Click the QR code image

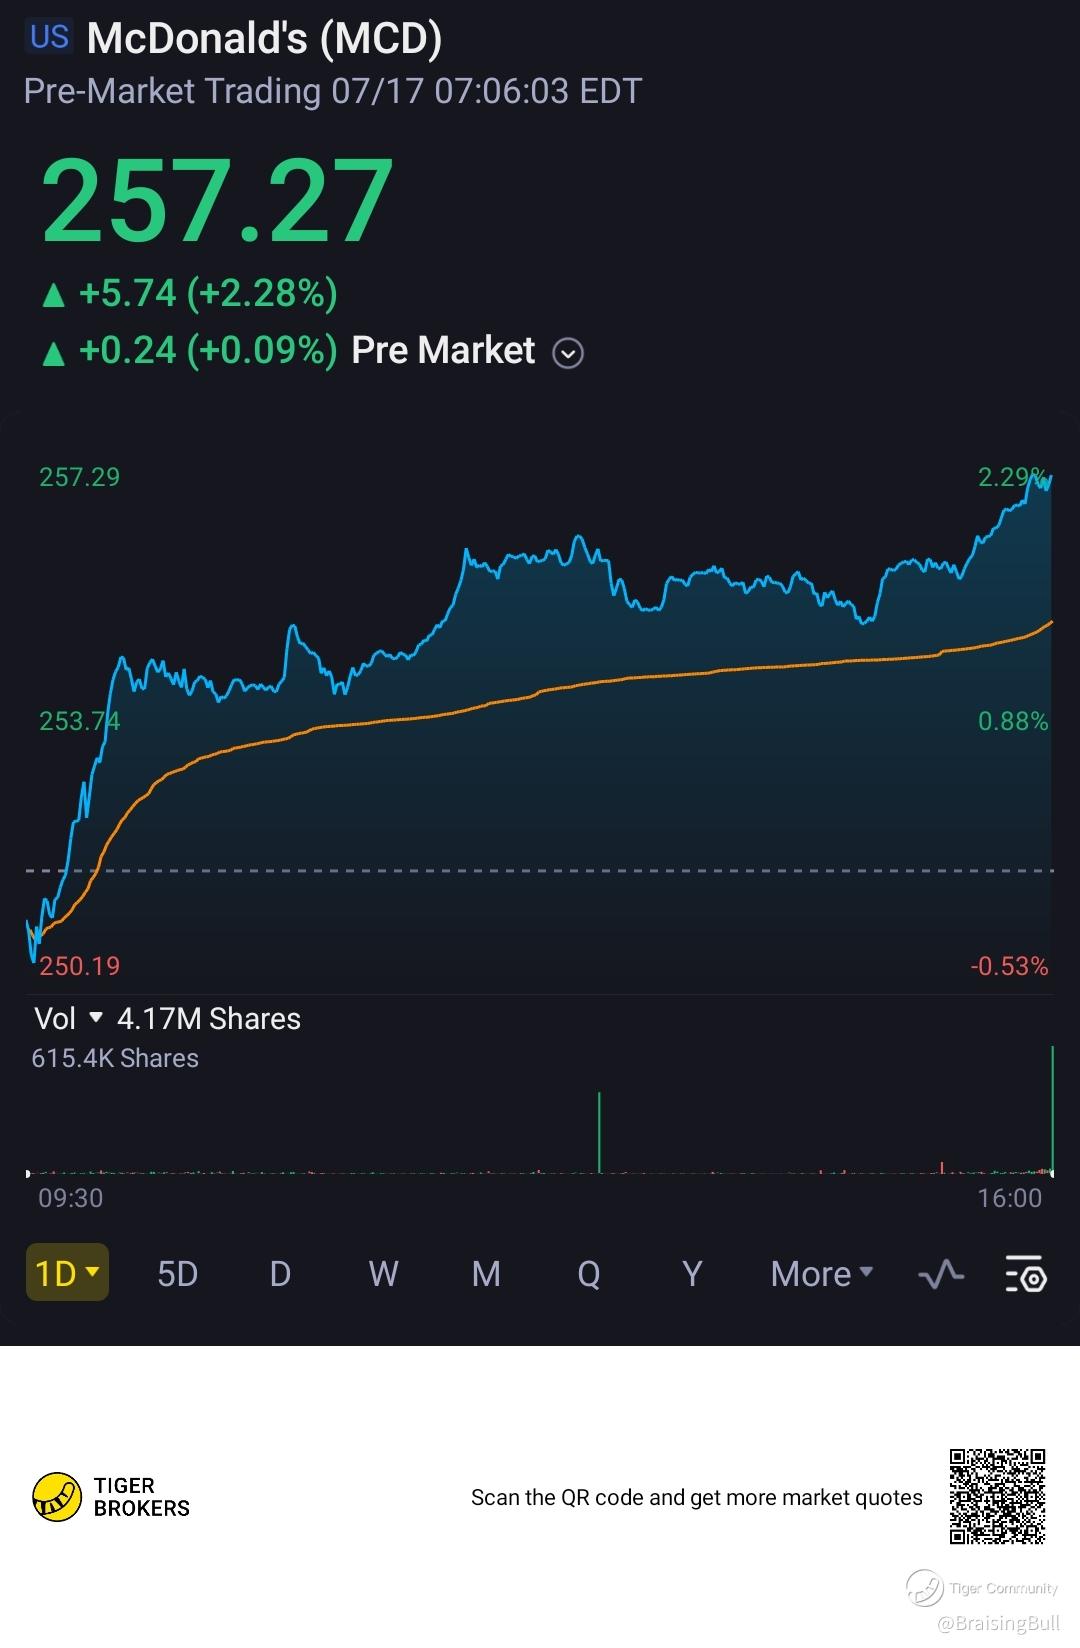(997, 1496)
